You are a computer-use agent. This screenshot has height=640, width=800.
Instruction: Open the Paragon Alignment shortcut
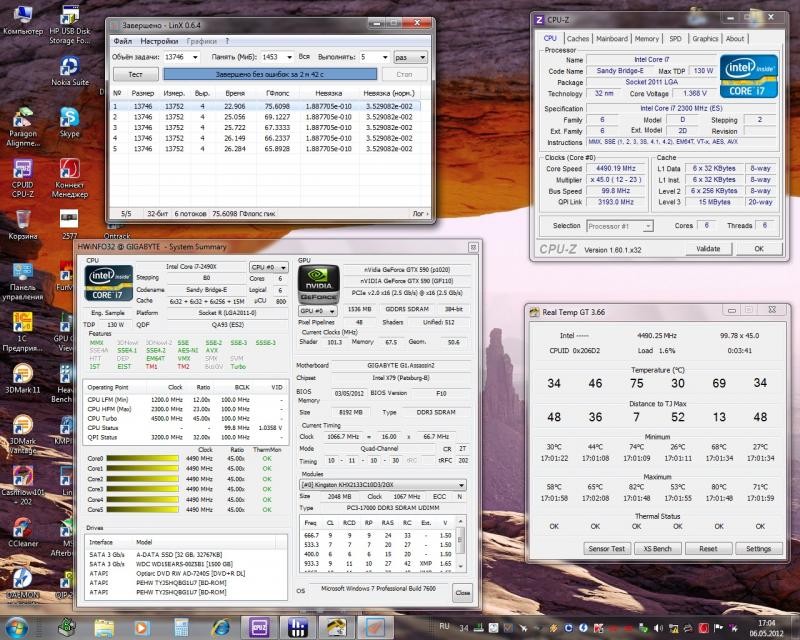click(x=22, y=127)
